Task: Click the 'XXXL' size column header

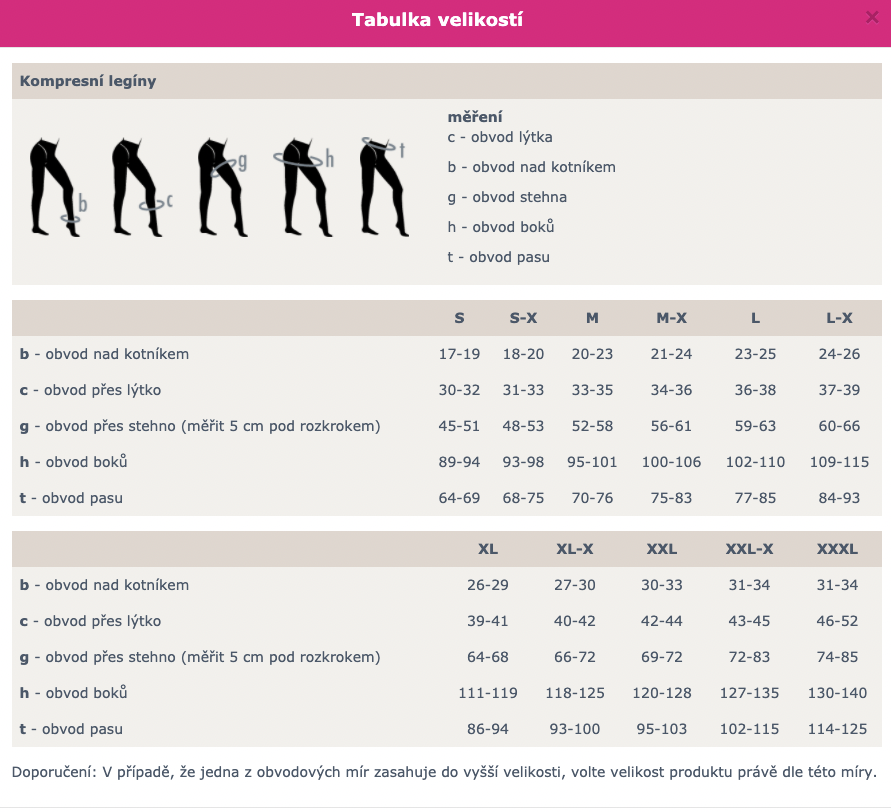Action: point(837,549)
